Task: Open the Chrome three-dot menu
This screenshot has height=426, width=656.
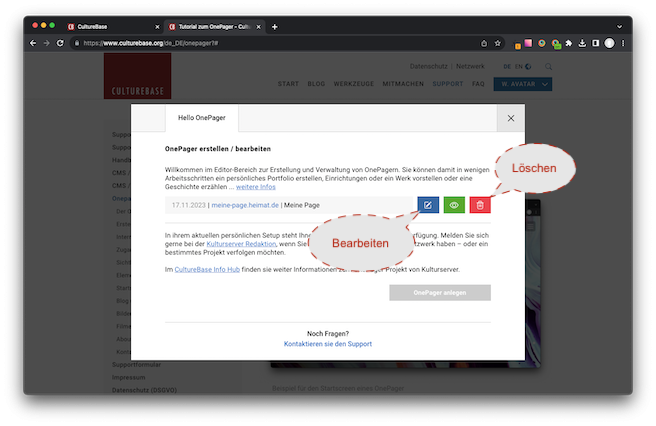Action: coord(623,43)
